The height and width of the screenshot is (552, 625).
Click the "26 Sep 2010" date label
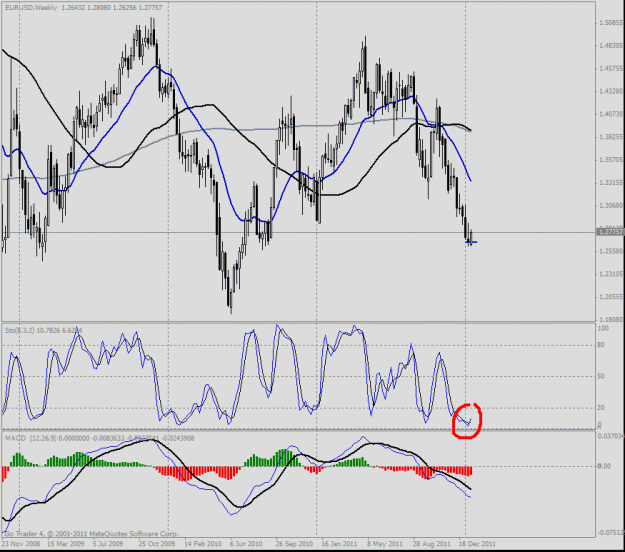pyautogui.click(x=294, y=544)
